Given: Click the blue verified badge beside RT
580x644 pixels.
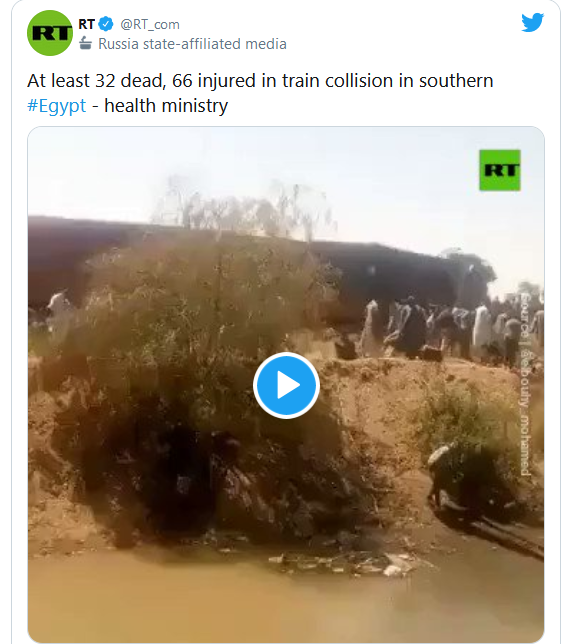Looking at the screenshot, I should coord(106,24).
